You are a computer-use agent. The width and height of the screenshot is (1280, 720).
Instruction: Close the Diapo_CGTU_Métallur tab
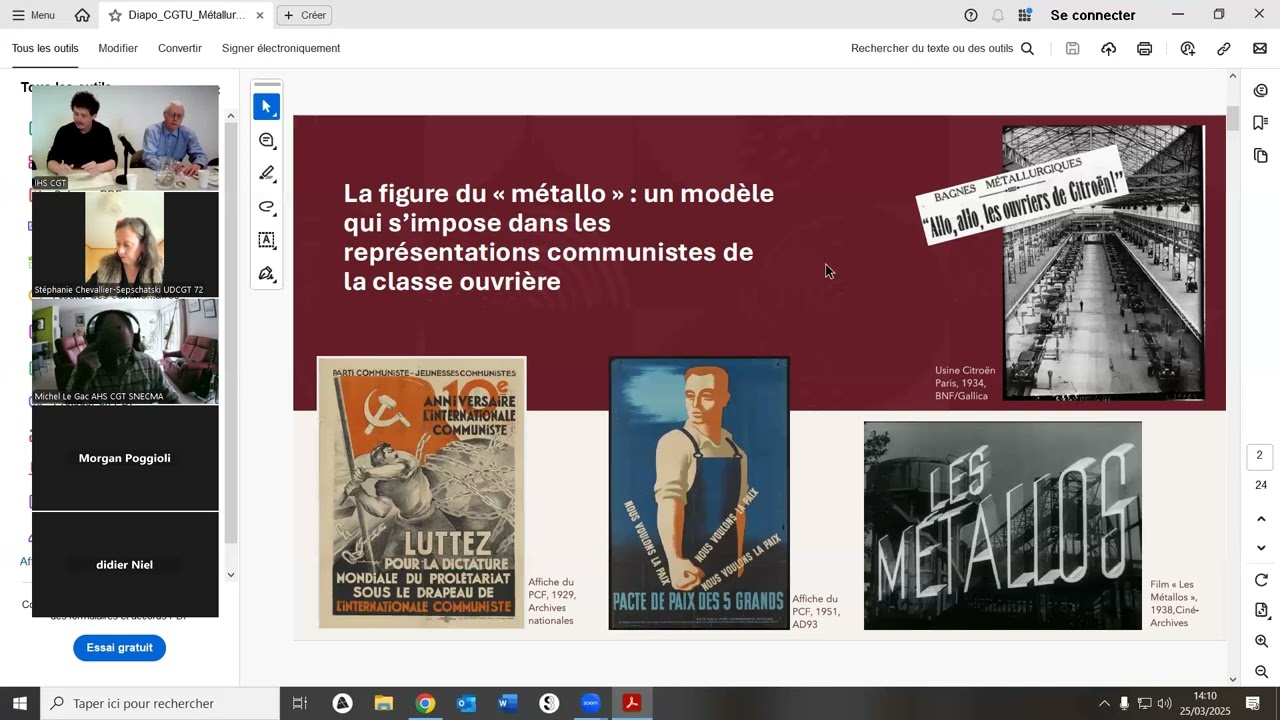tap(260, 15)
